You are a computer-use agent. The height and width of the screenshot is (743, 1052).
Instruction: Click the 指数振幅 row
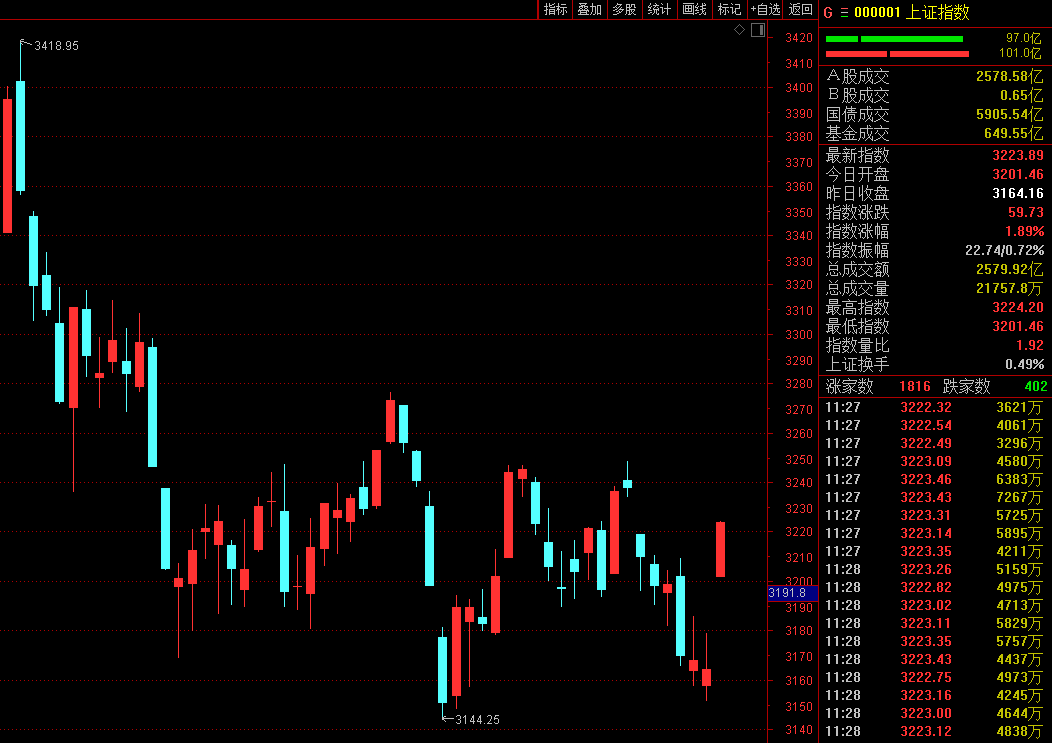click(934, 250)
